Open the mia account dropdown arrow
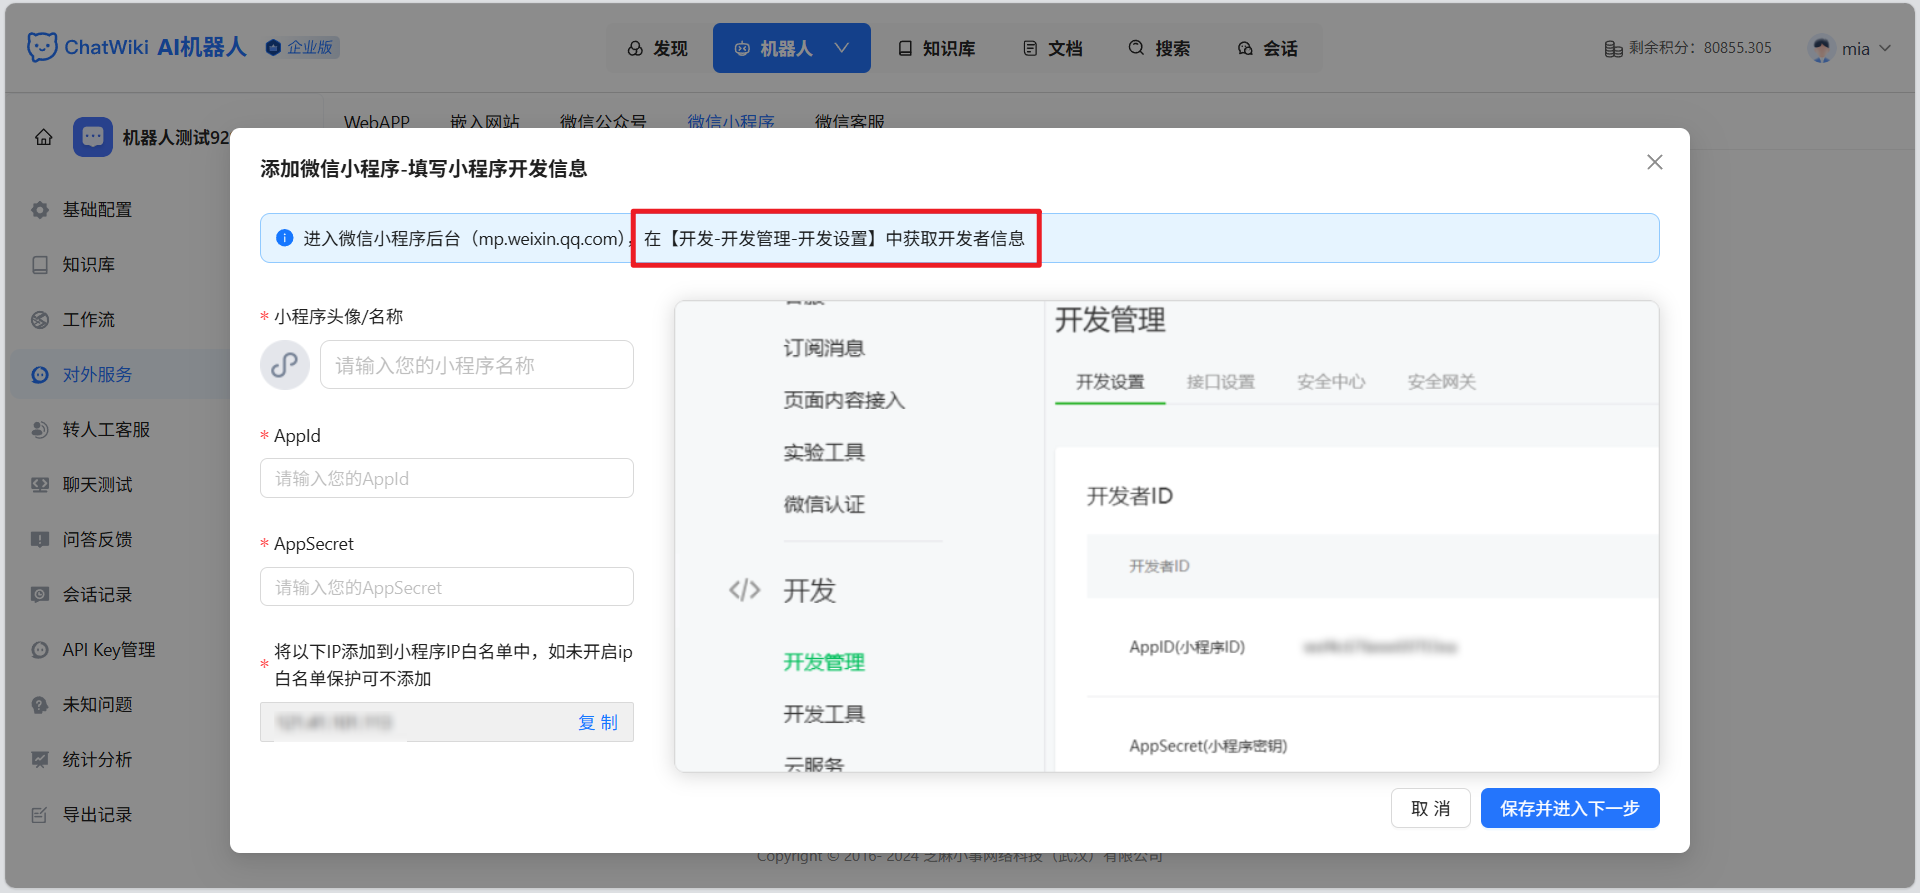Screen dimensions: 1920x893 click(x=1885, y=48)
